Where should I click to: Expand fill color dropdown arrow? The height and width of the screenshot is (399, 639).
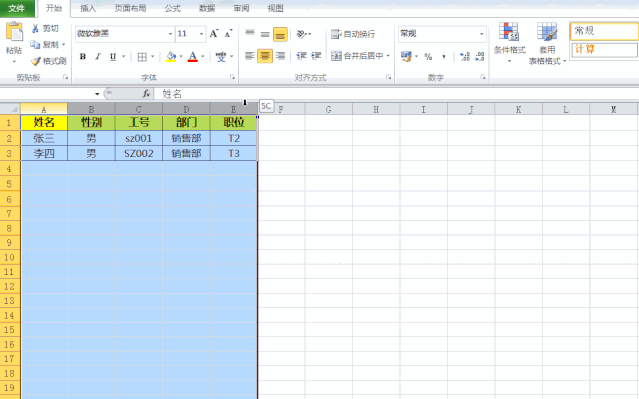[x=181, y=57]
